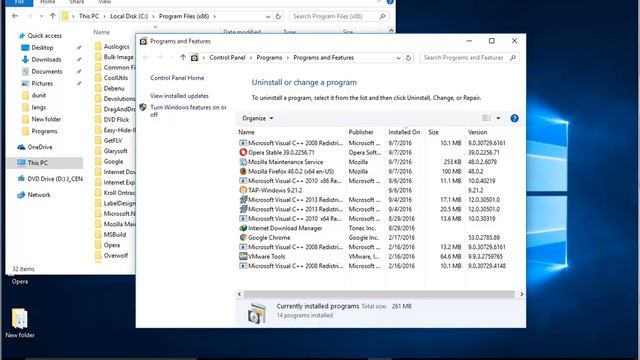Expand the chevron after Program Files (x86) breadcrumb
The width and height of the screenshot is (640, 360).
215,16
